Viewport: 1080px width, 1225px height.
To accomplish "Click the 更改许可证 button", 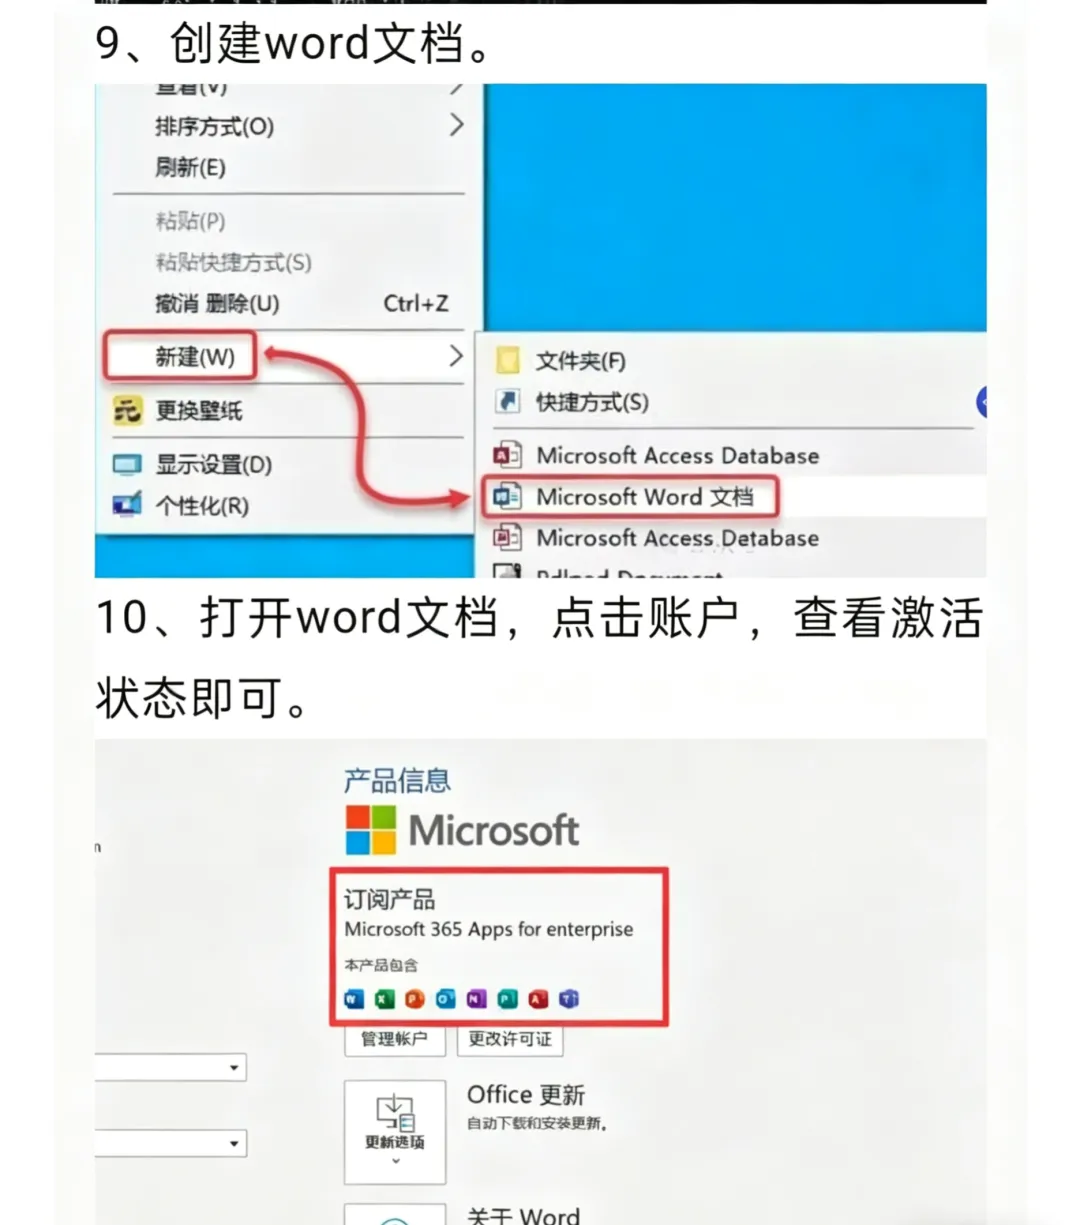I will coord(510,1039).
